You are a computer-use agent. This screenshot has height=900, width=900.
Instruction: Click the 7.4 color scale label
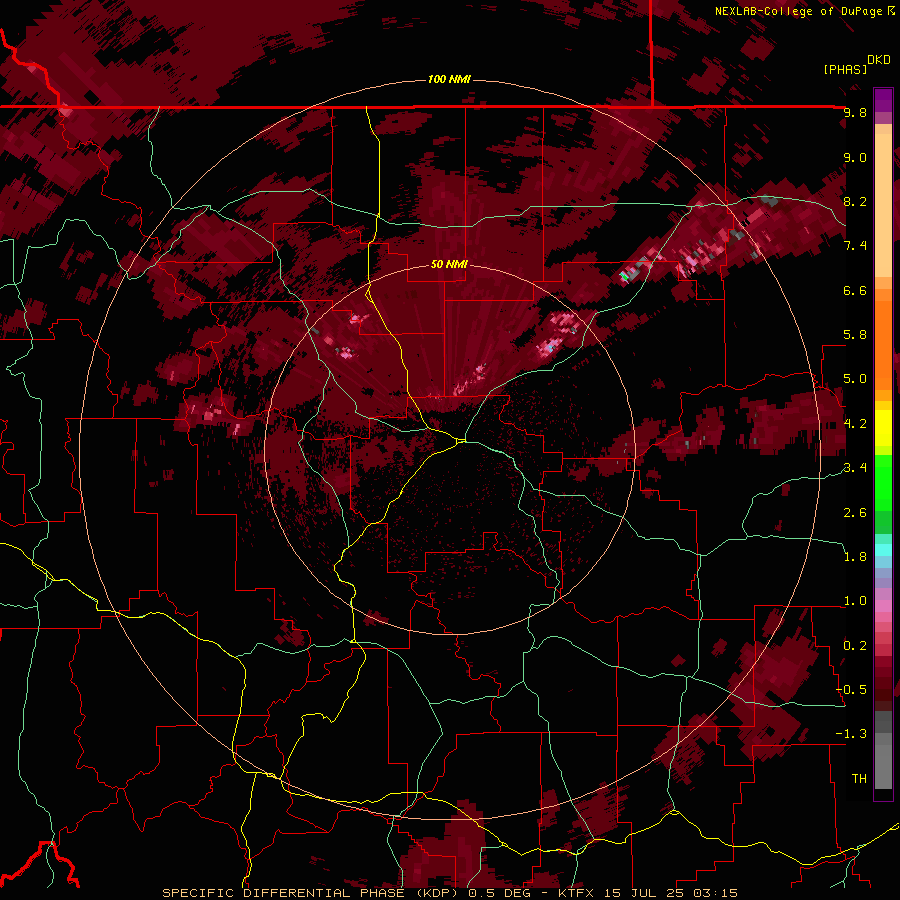tap(855, 246)
